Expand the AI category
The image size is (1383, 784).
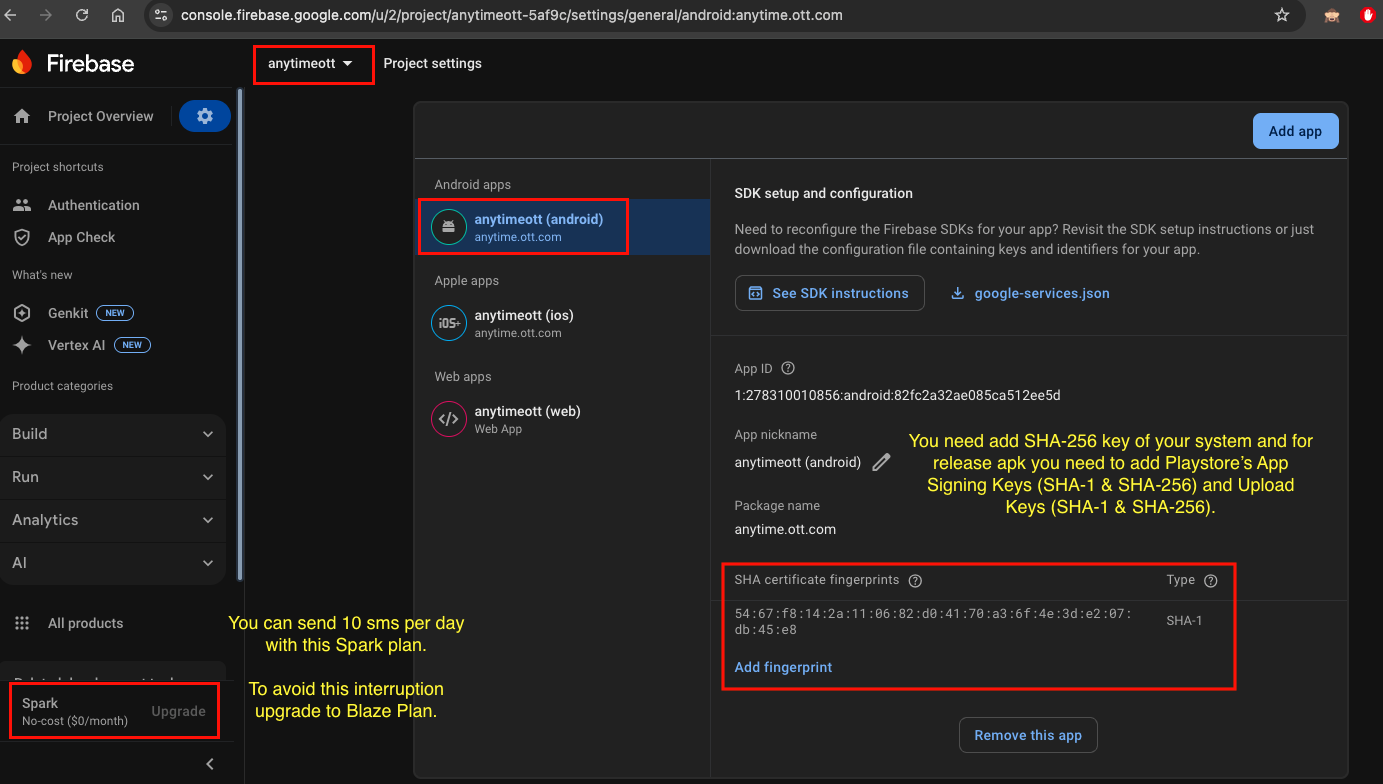[x=113, y=563]
